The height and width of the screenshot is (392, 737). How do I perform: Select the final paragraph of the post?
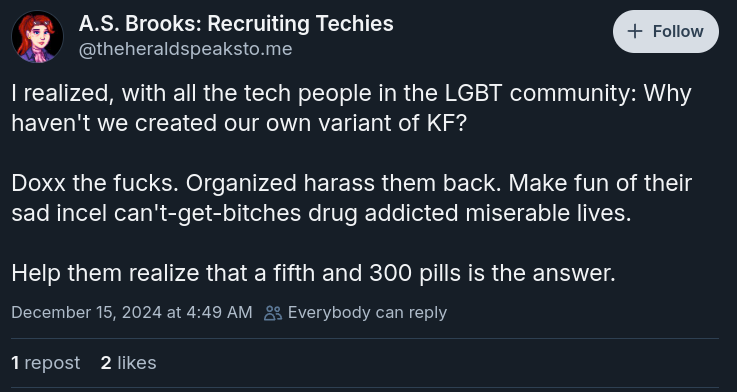pyautogui.click(x=314, y=273)
